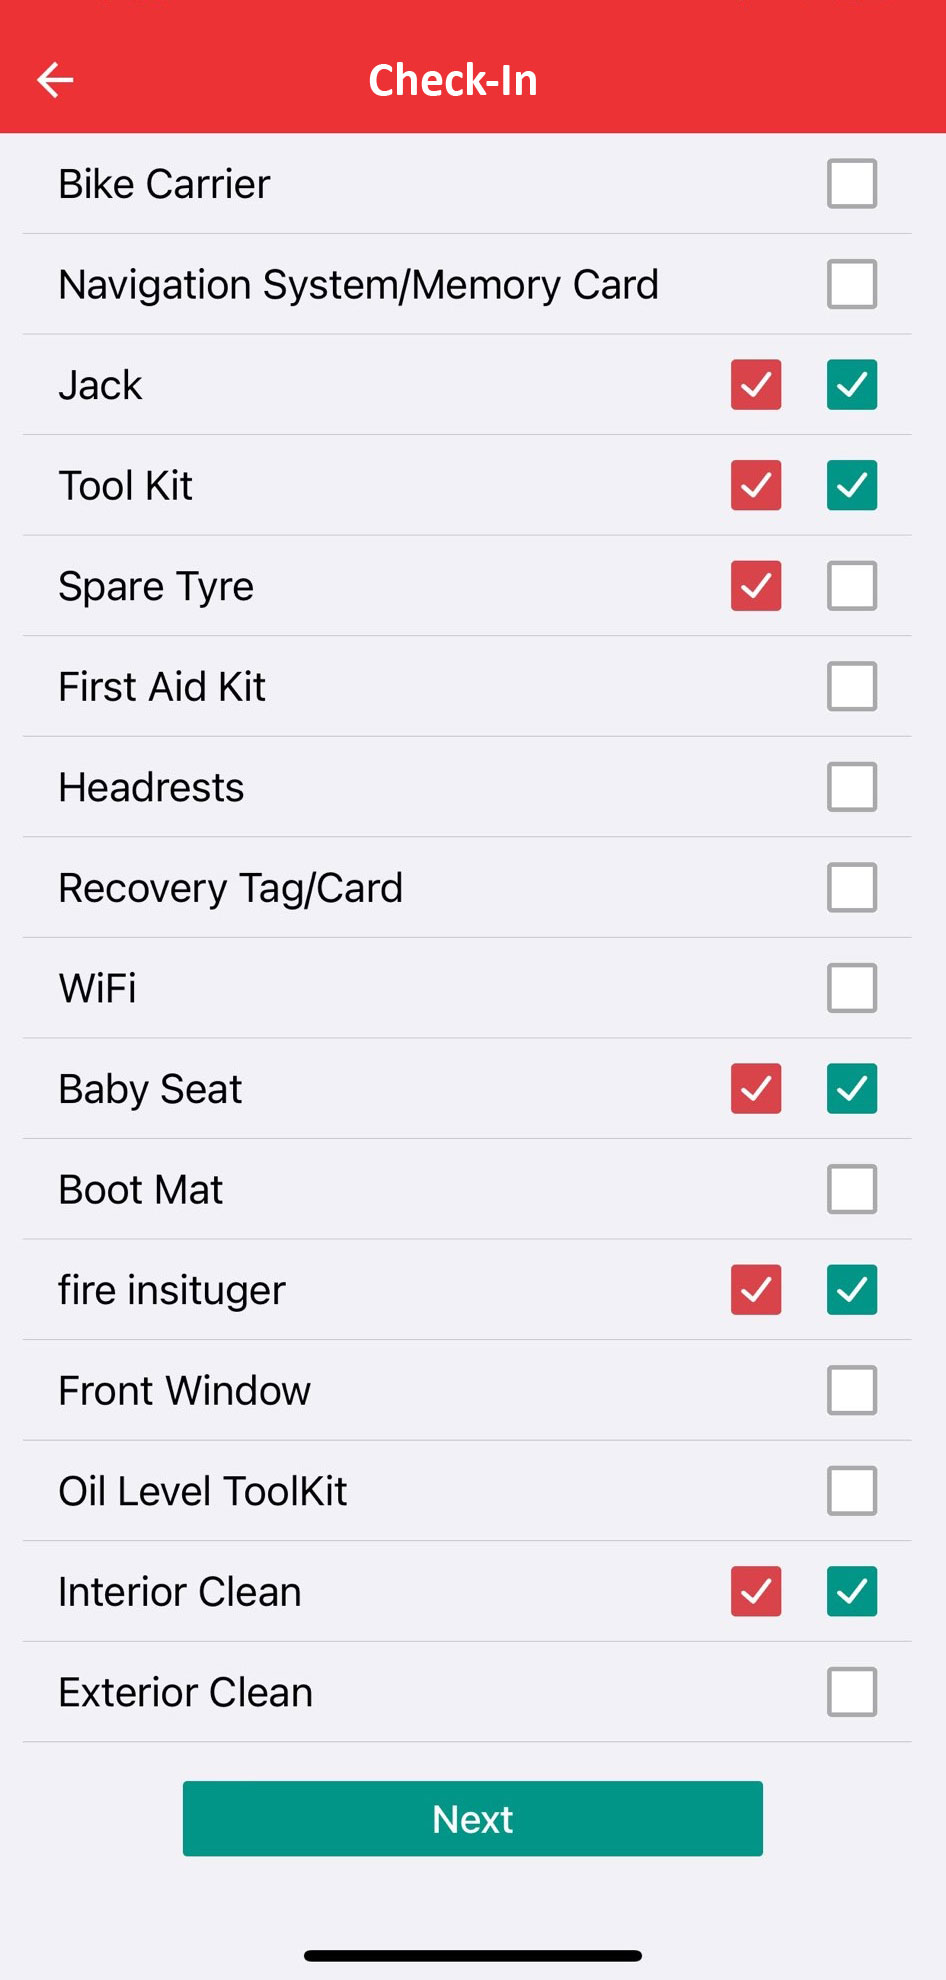
Task: Enable the Front Window checkbox
Action: (851, 1390)
